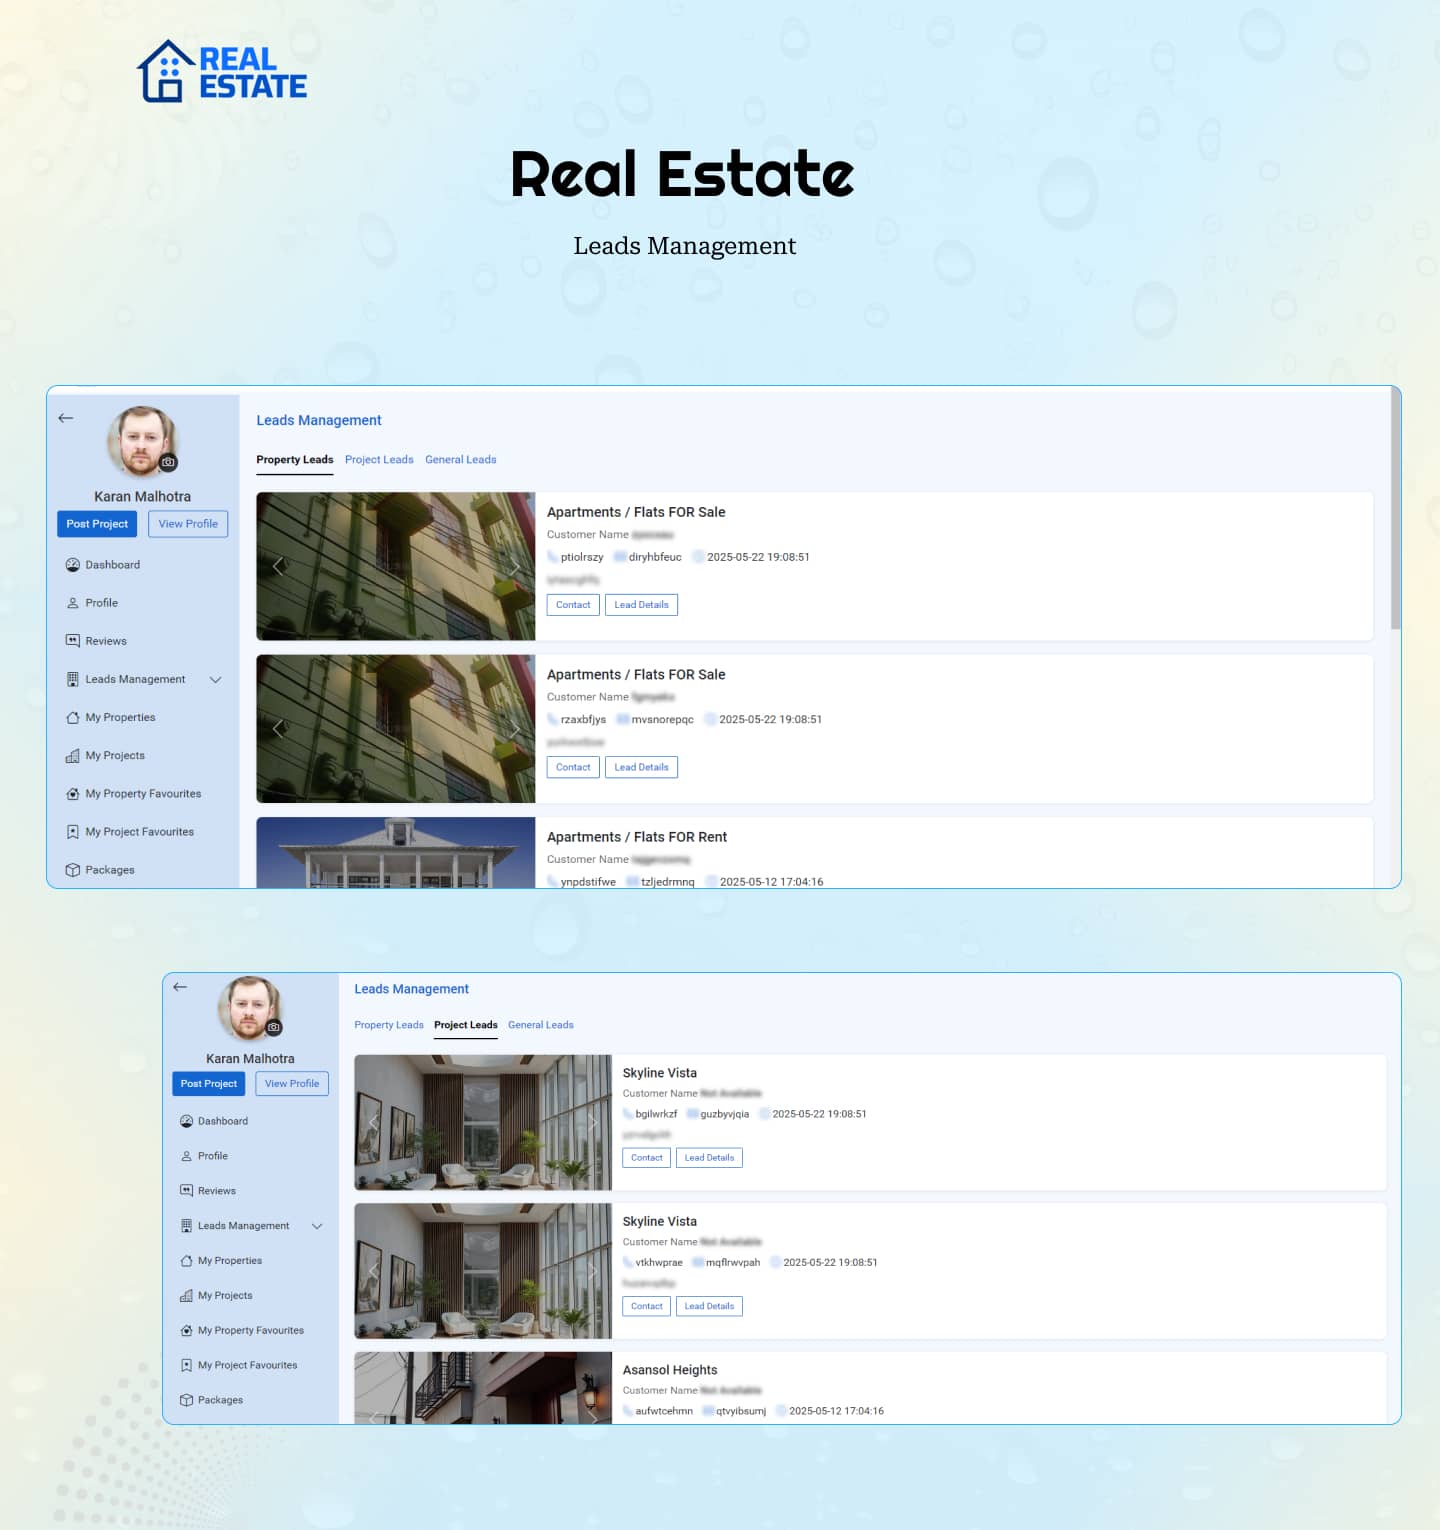Click View Profile button in lower panel
Viewport: 1440px width, 1530px height.
(292, 1084)
